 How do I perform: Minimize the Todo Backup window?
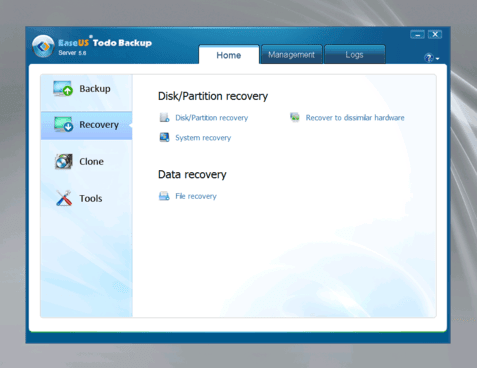tap(417, 34)
